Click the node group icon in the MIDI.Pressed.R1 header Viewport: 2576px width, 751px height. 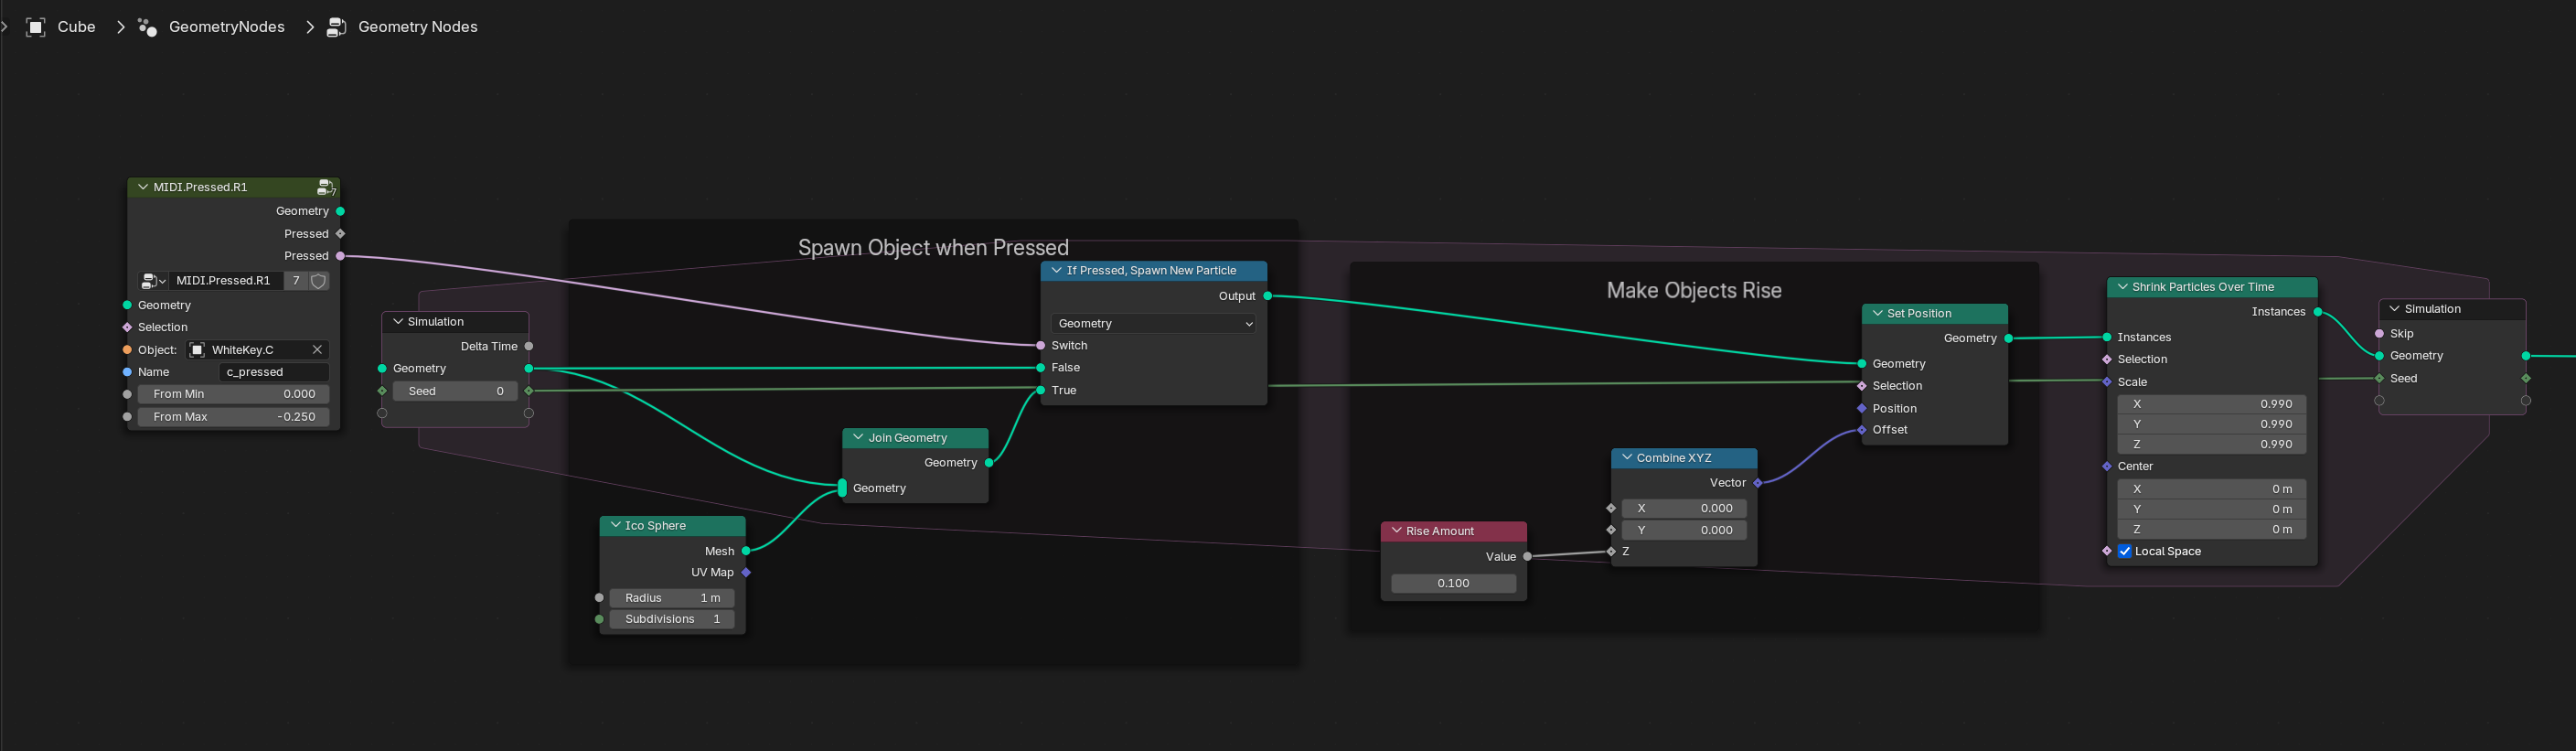326,187
